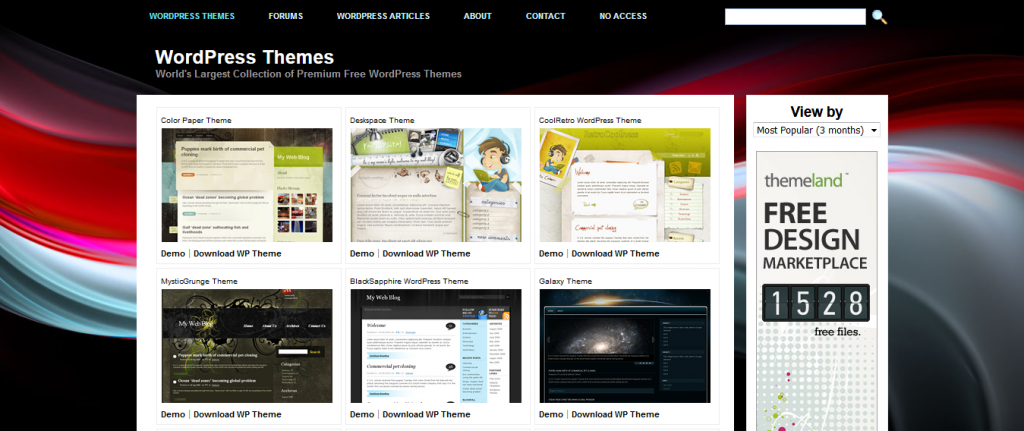1024x431 pixels.
Task: Open the About menu item
Action: coord(477,16)
